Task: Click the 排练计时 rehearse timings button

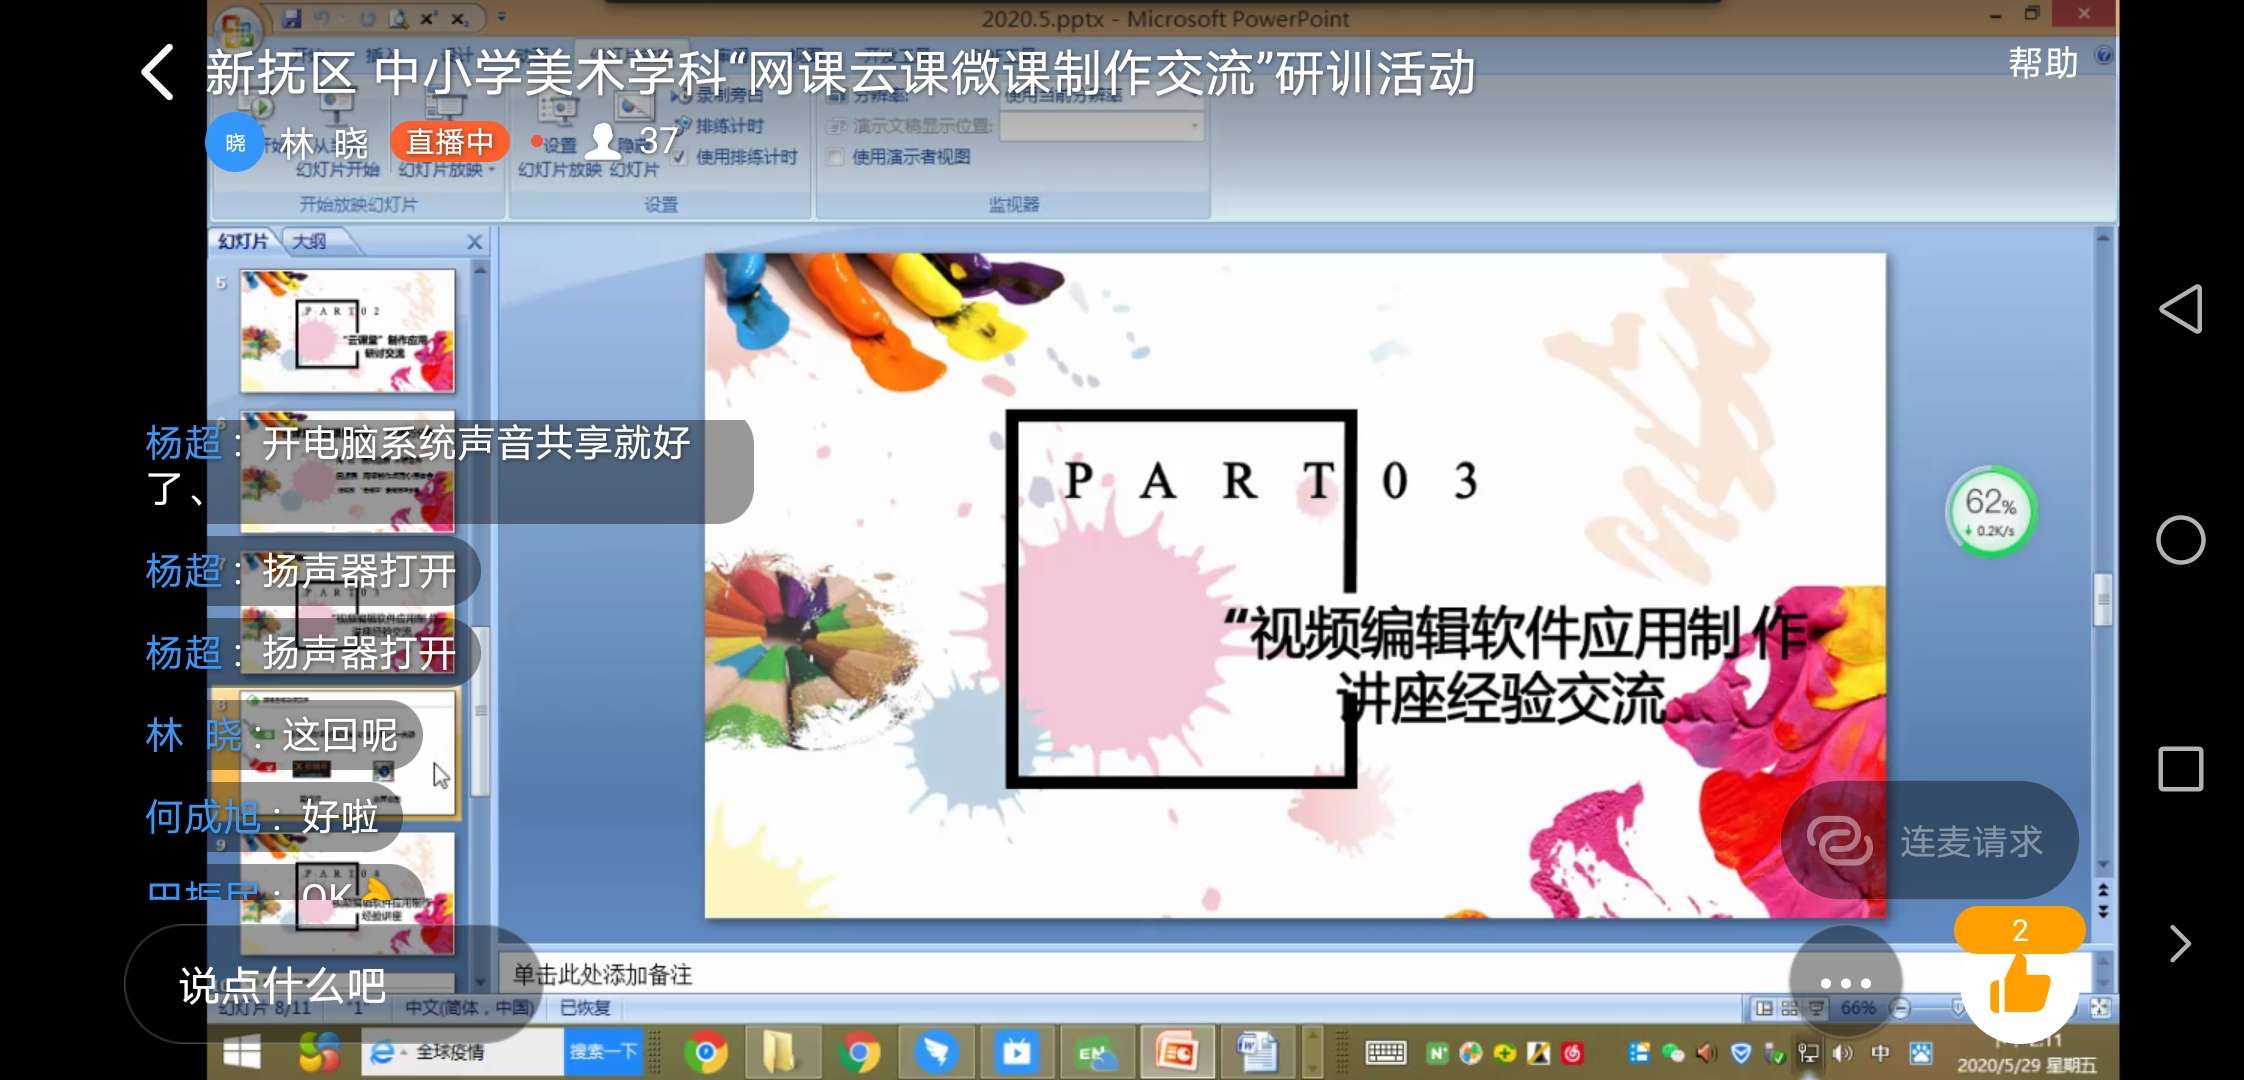Action: pos(721,126)
